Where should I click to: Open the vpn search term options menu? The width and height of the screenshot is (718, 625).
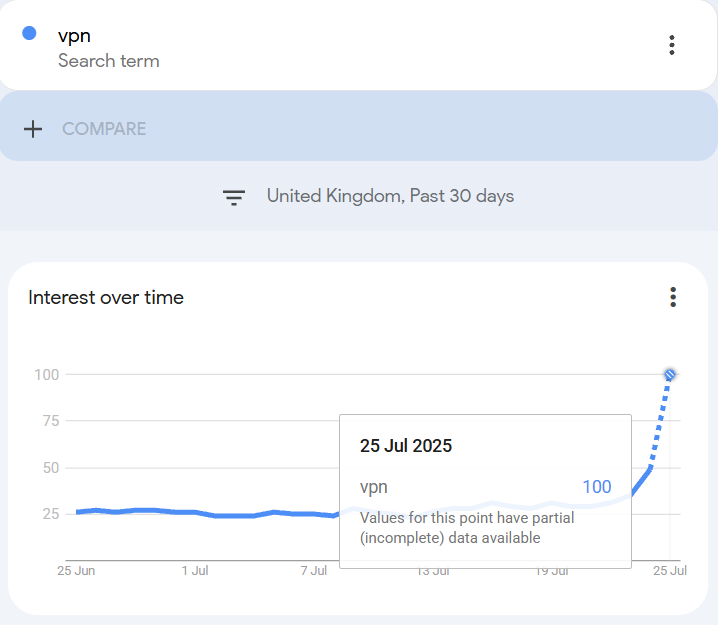[671, 45]
